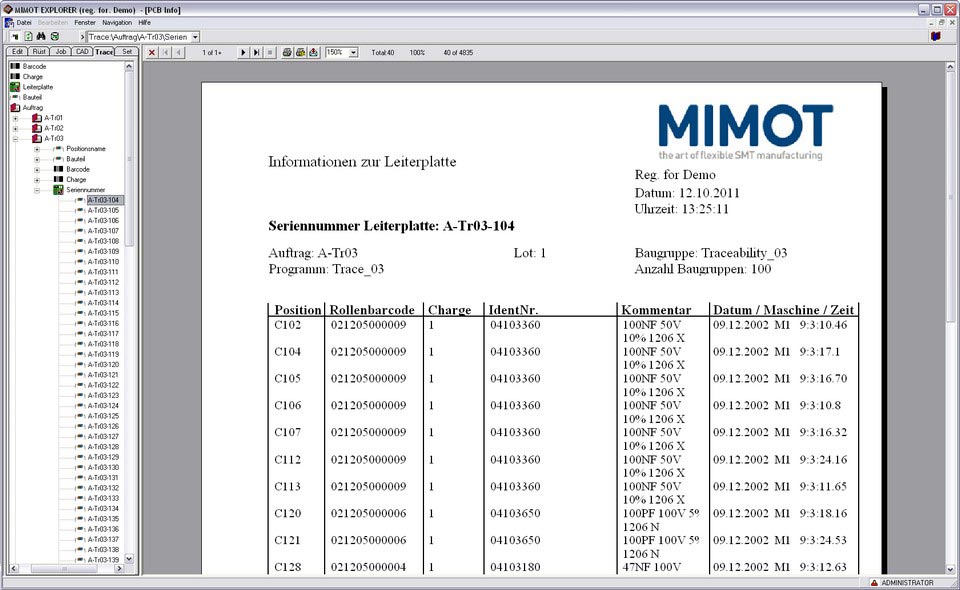Screen dimensions: 960x590
Task: Click the tree panel's scroll down arrow
Action: pyautogui.click(x=129, y=559)
